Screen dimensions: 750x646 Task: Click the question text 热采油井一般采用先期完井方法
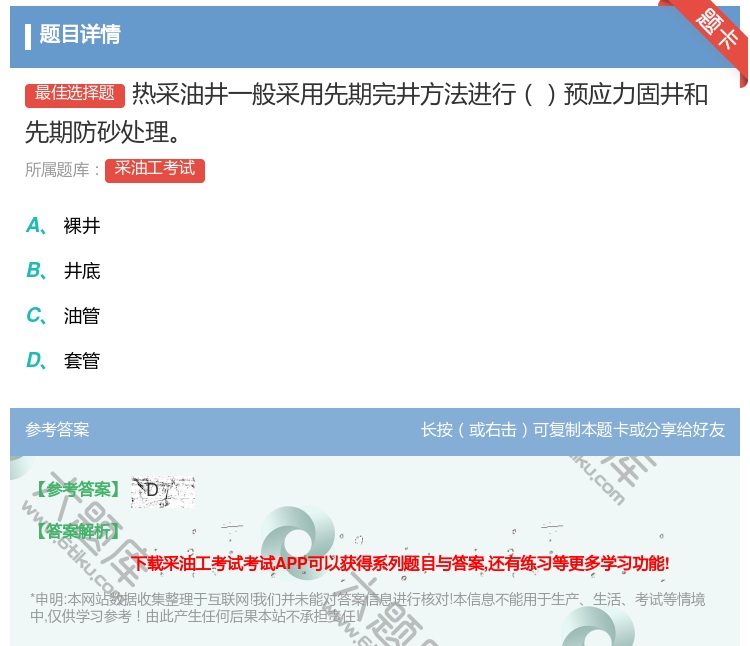[x=366, y=113]
